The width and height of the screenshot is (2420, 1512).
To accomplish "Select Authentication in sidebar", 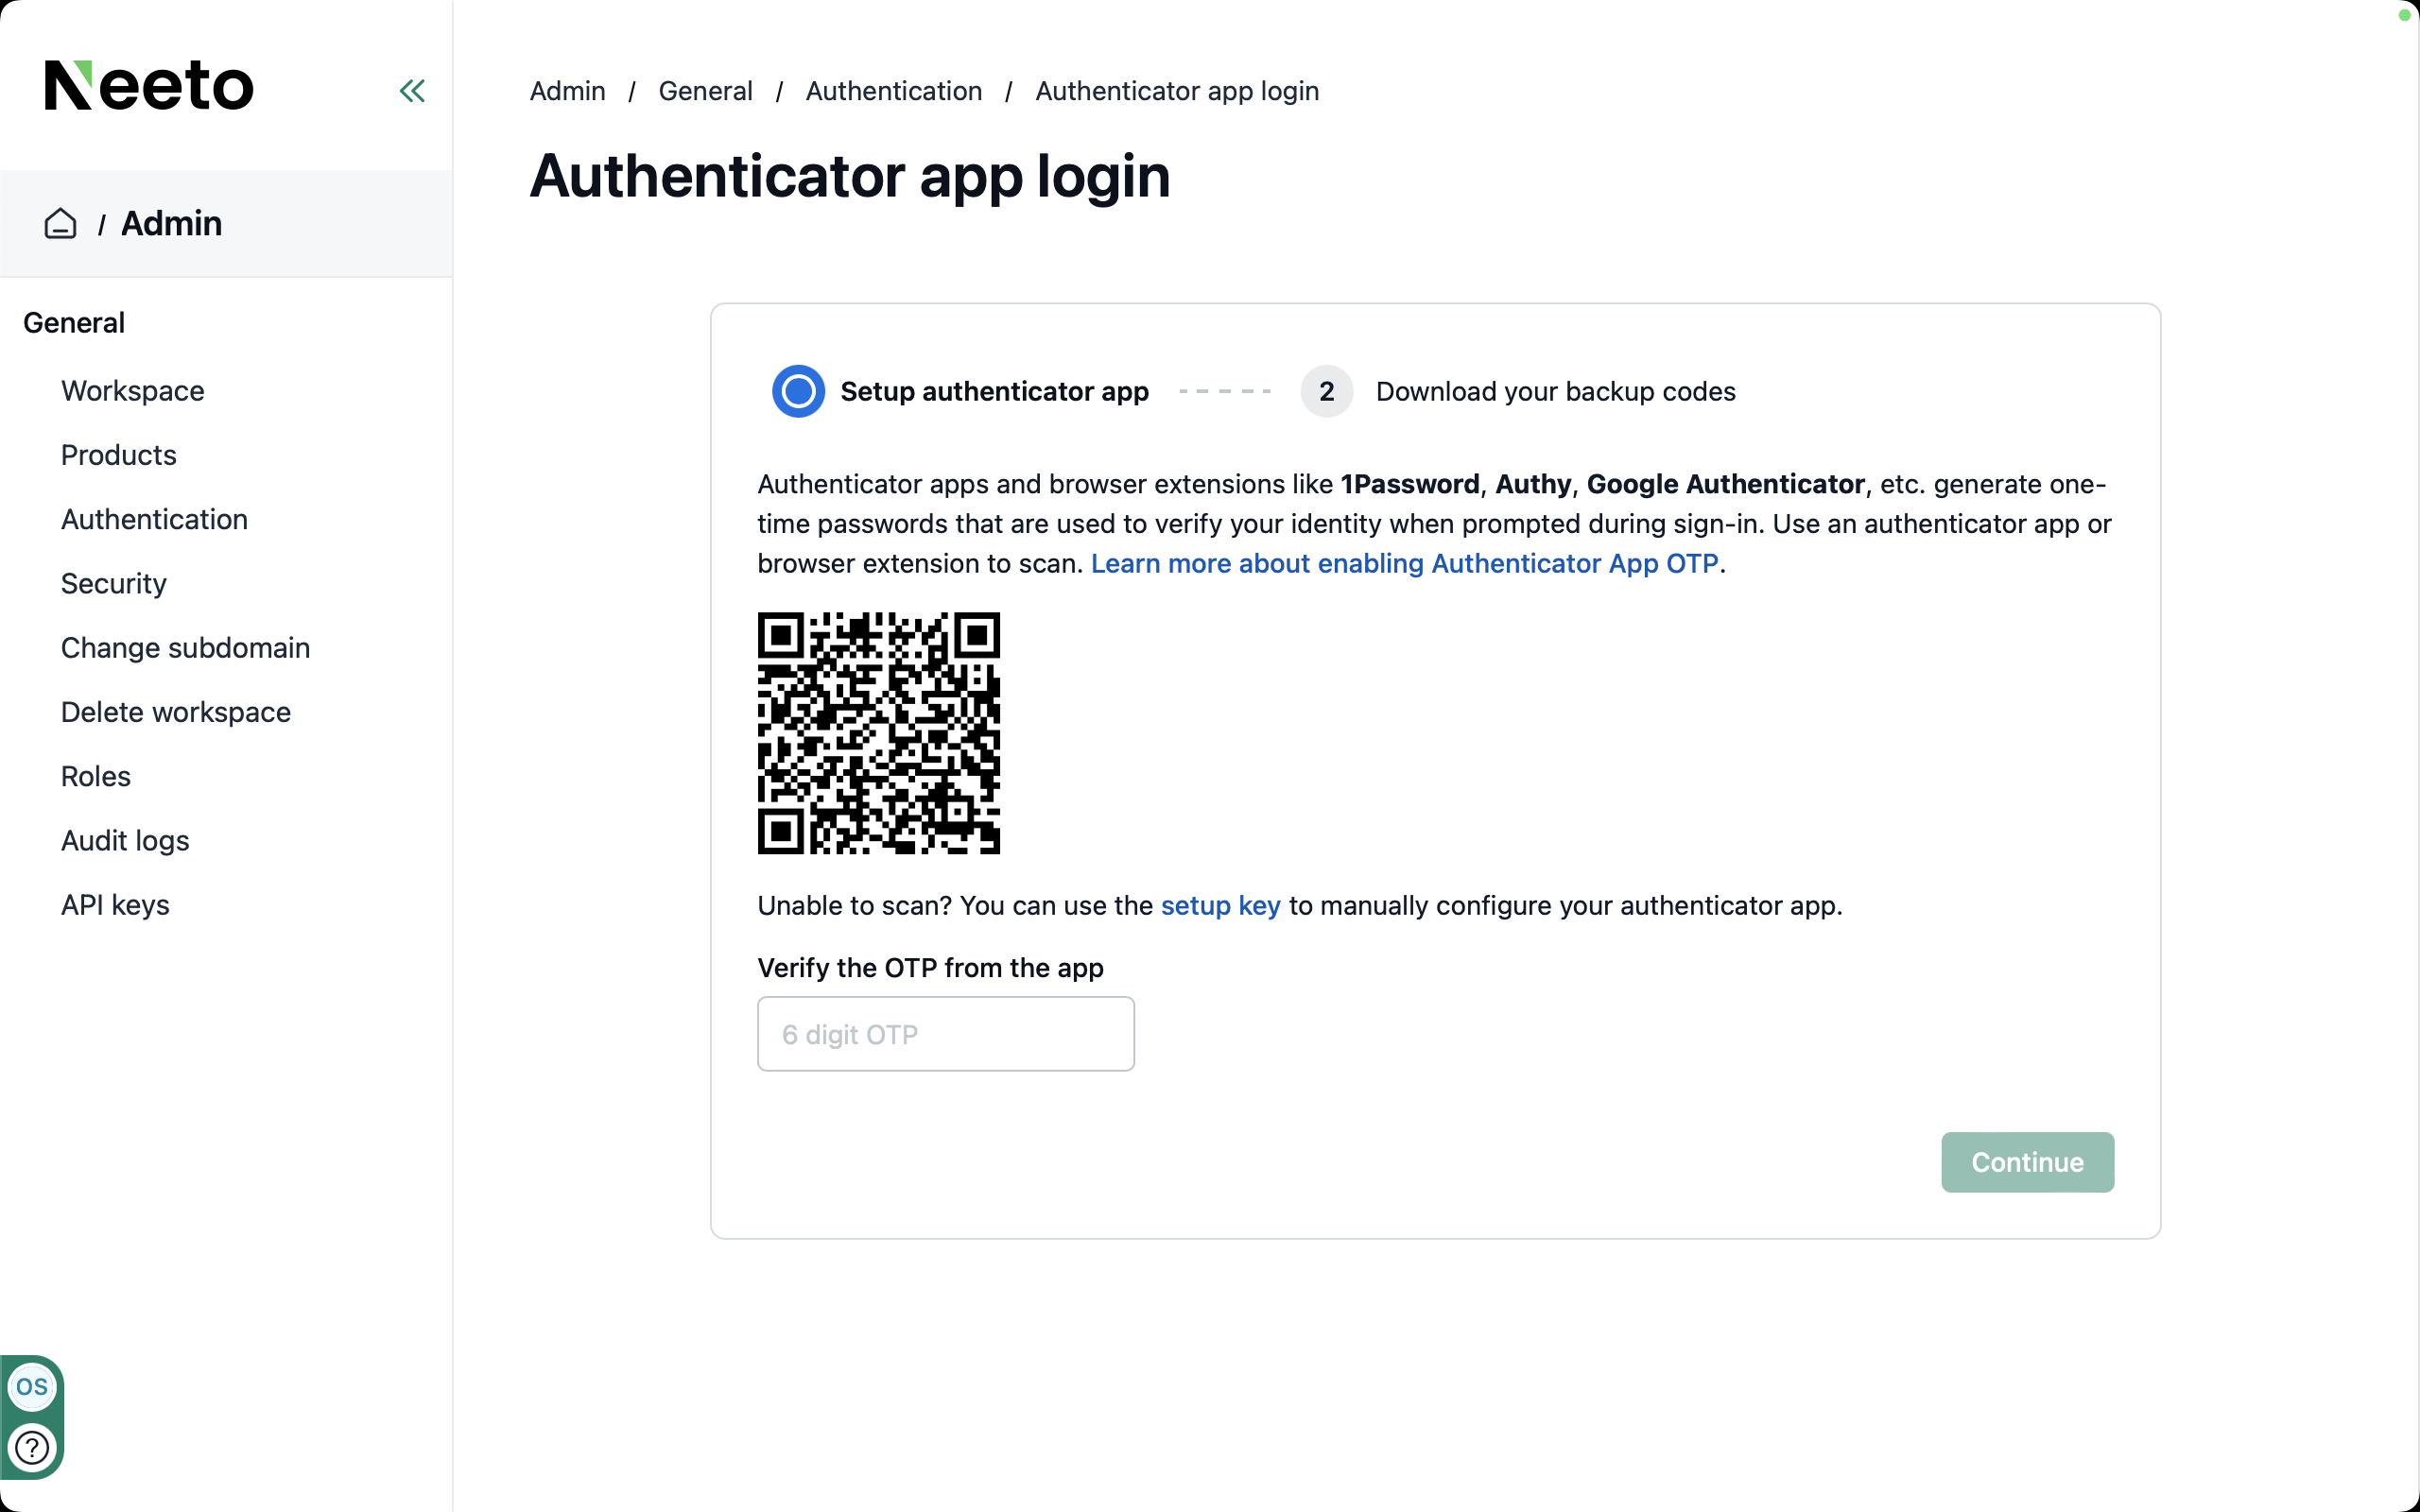I will [x=154, y=519].
